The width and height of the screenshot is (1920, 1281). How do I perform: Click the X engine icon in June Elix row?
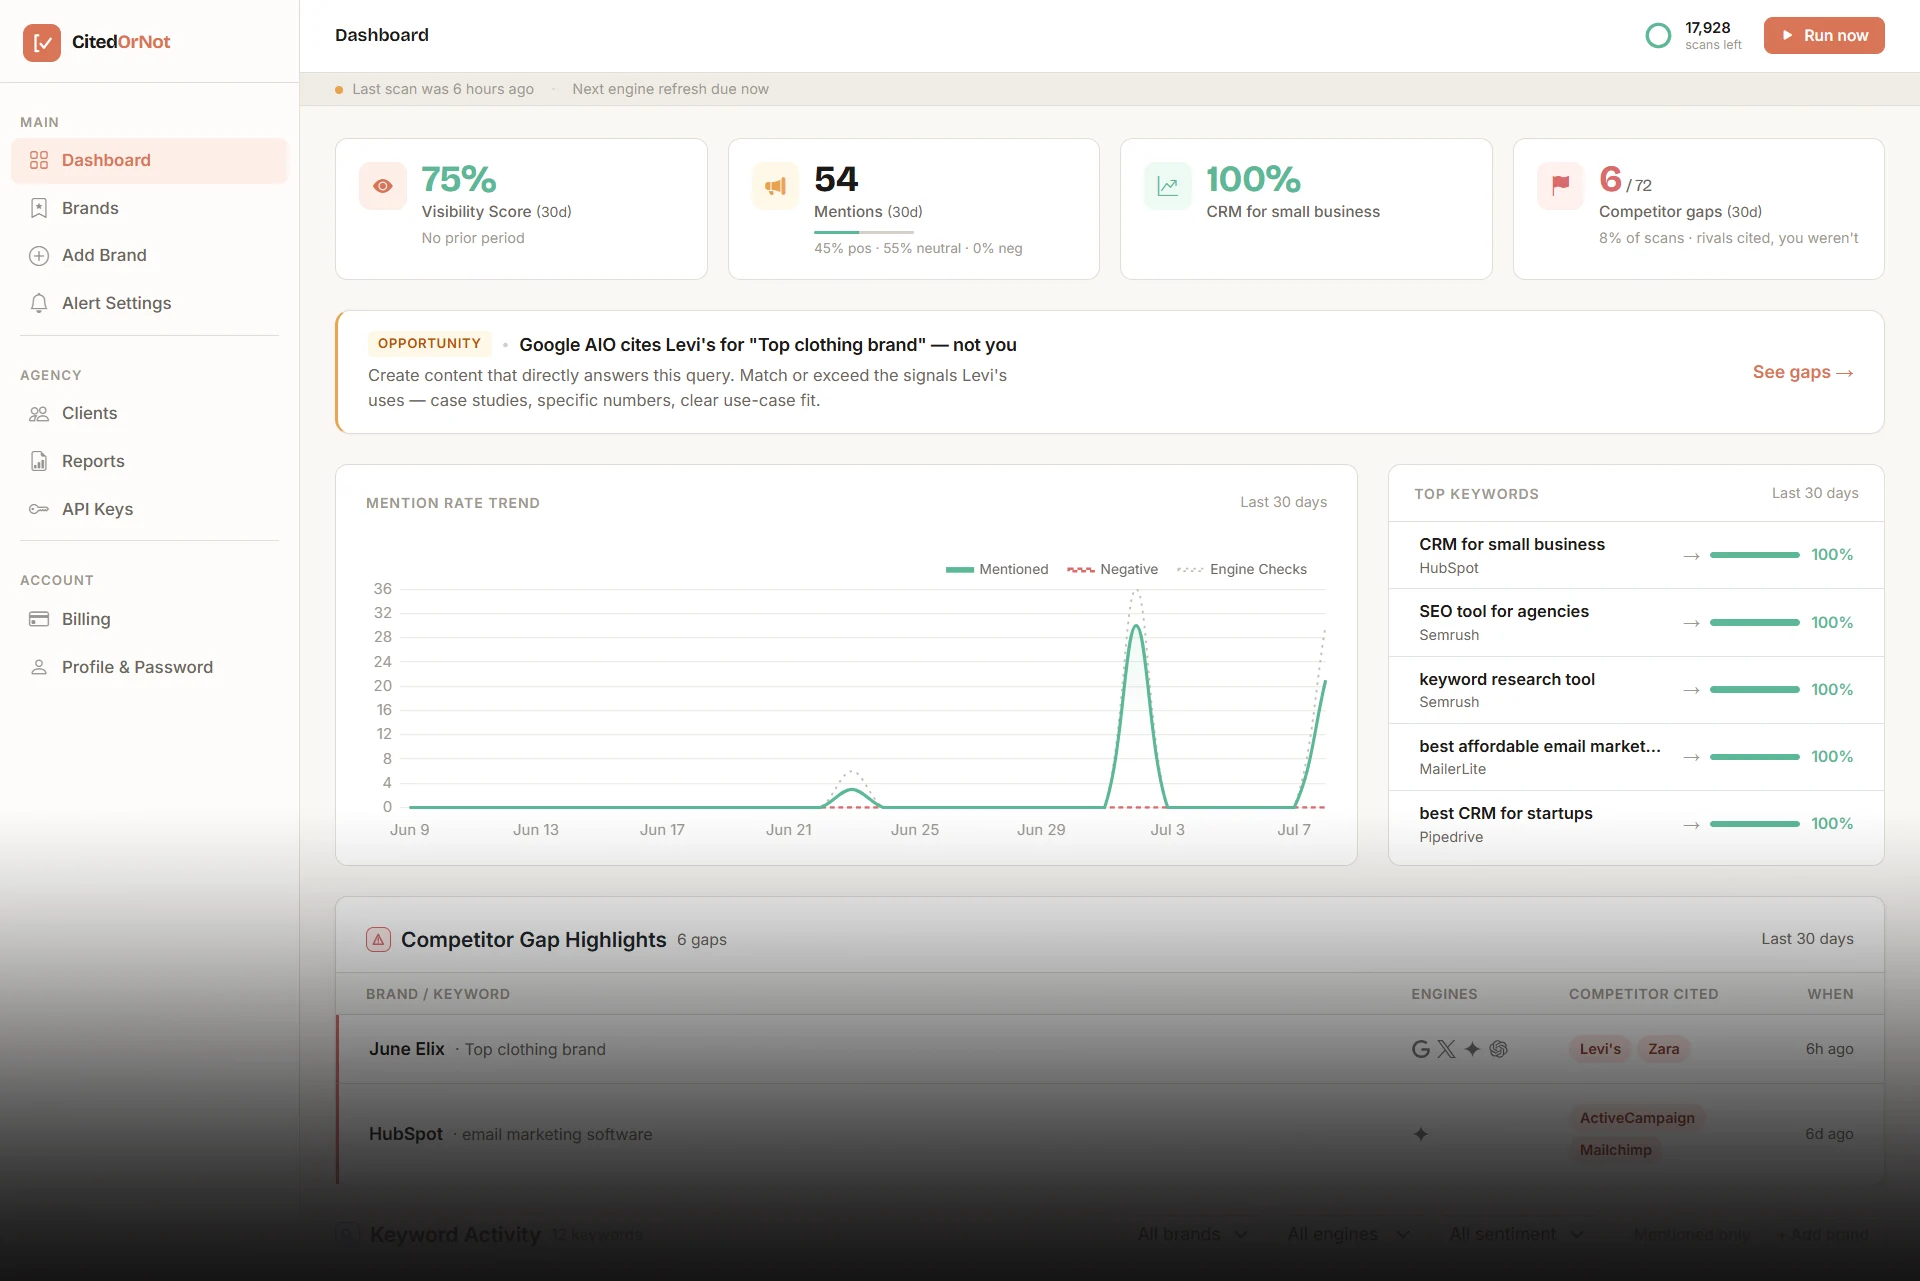point(1446,1049)
